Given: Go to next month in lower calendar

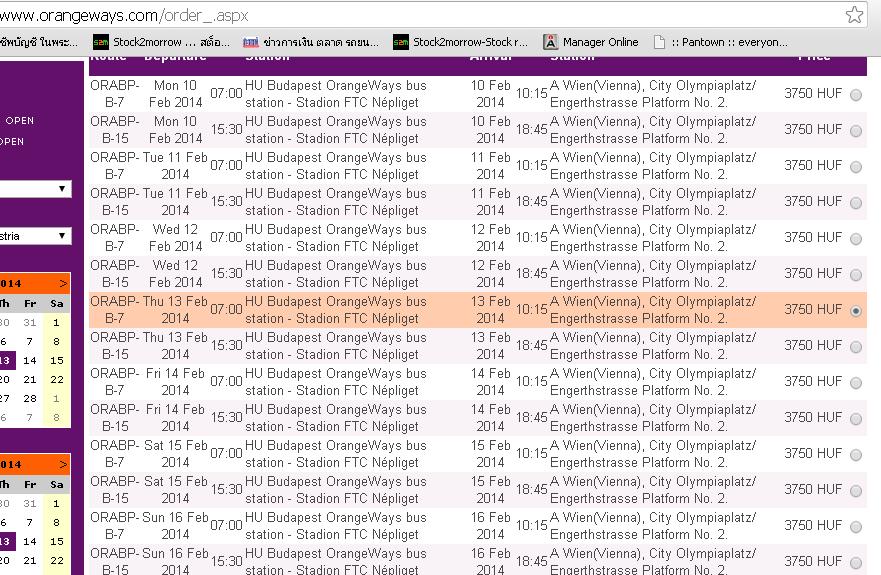Looking at the screenshot, I should coord(63,464).
